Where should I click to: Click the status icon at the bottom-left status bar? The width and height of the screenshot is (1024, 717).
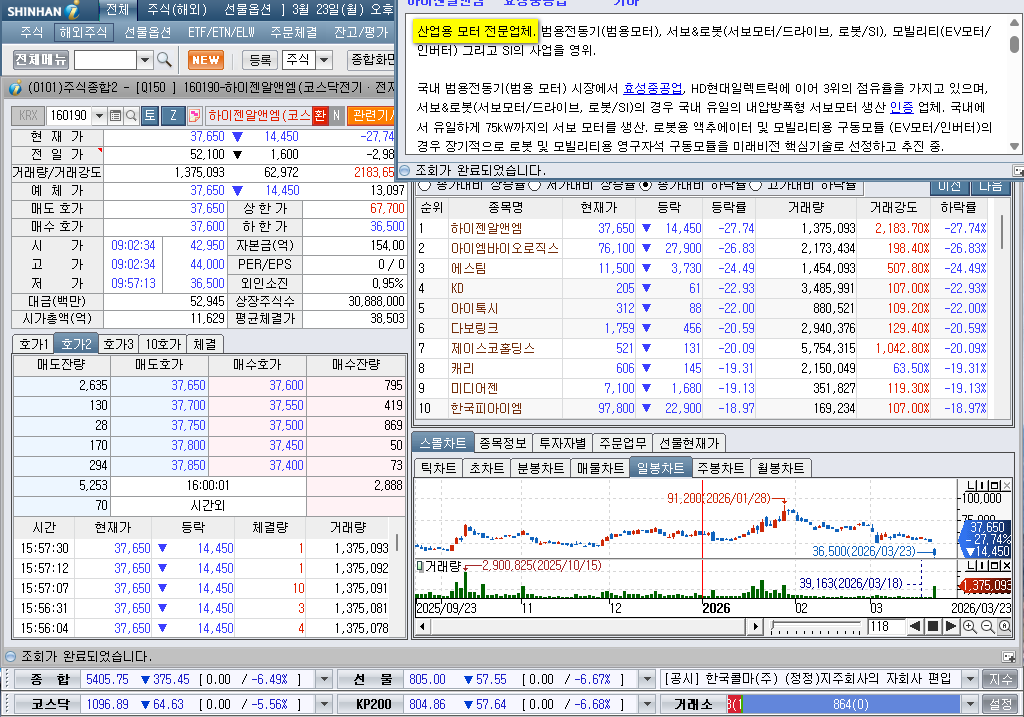click(x=10, y=656)
